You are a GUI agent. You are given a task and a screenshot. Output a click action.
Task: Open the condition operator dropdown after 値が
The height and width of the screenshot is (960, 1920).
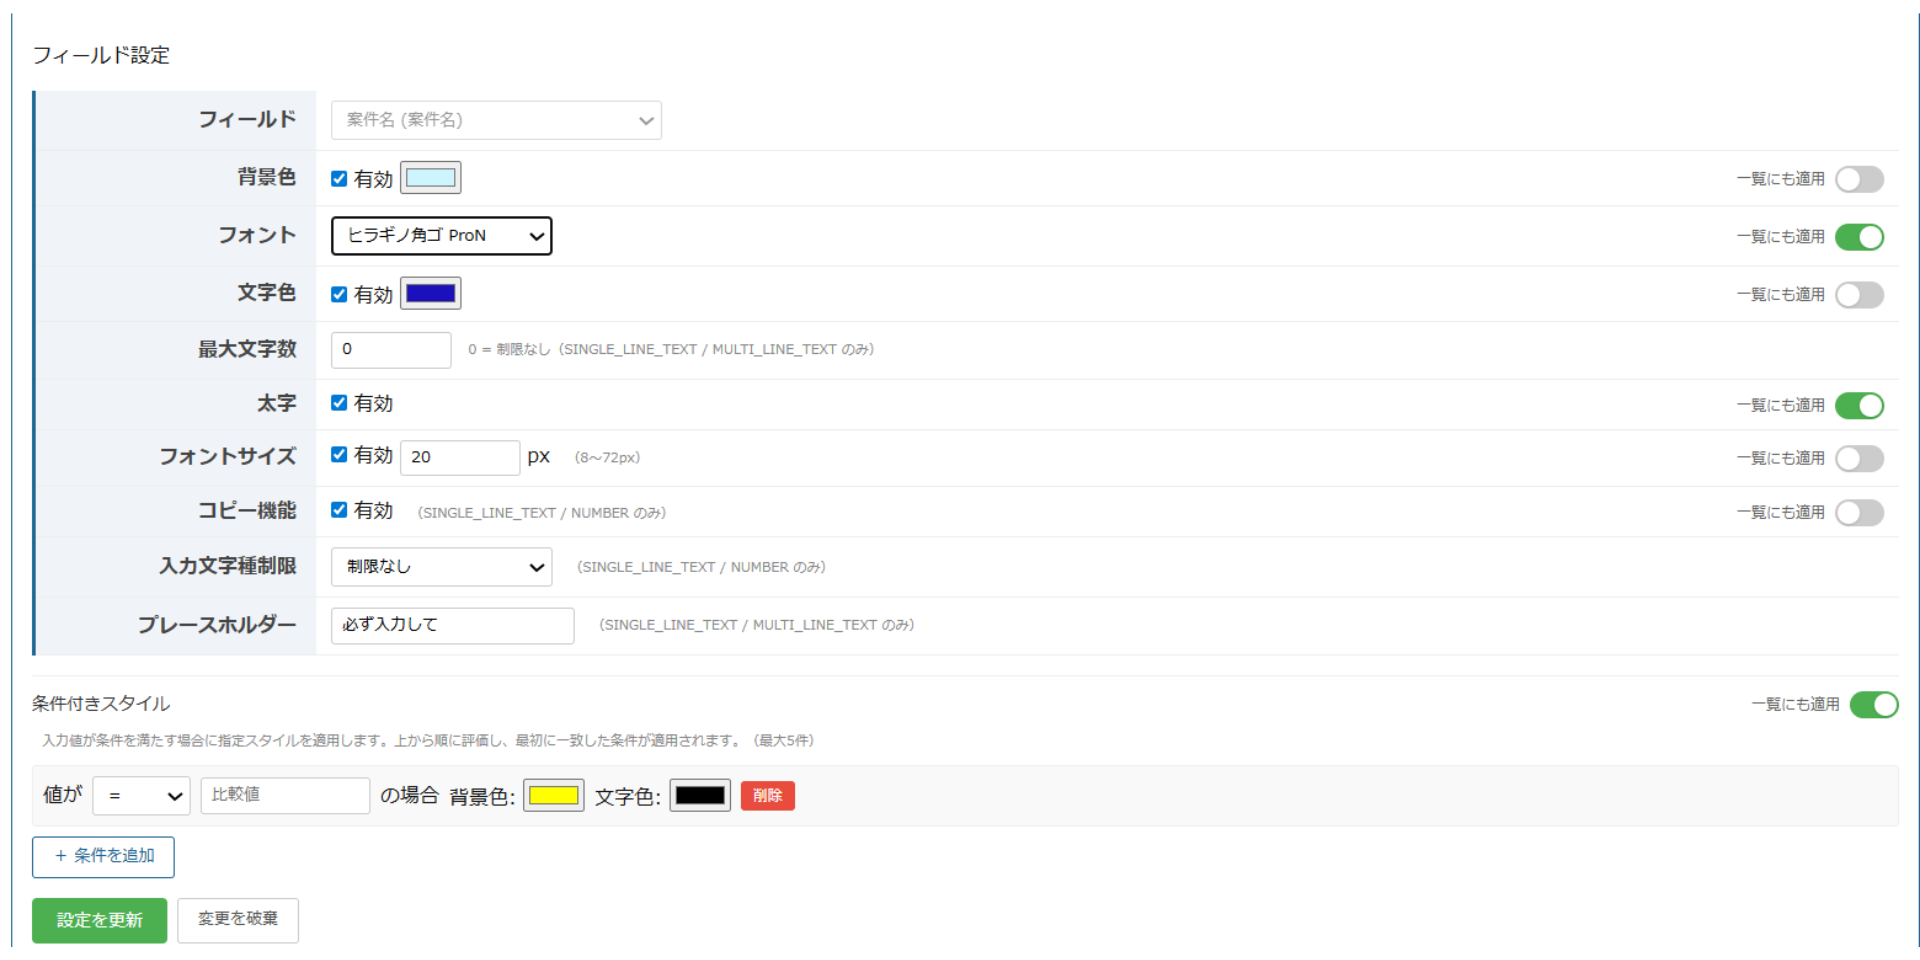(x=141, y=796)
